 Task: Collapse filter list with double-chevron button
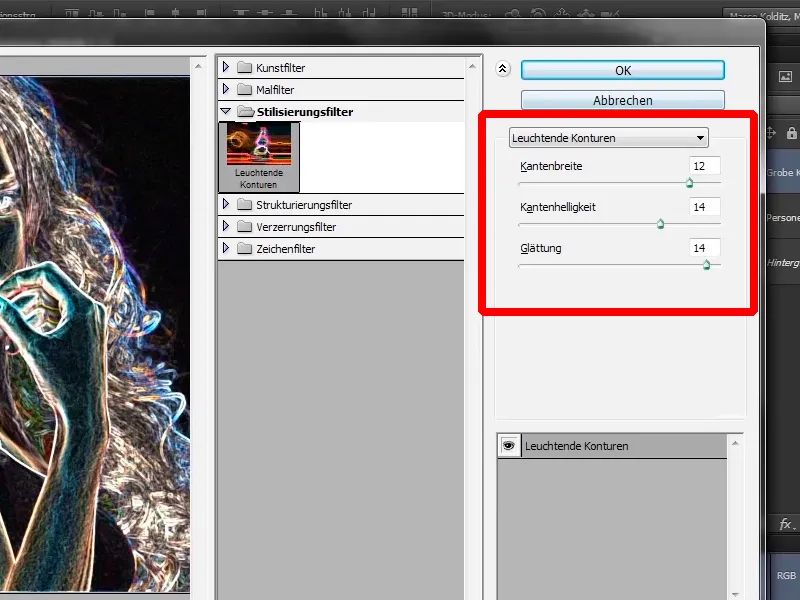point(503,69)
